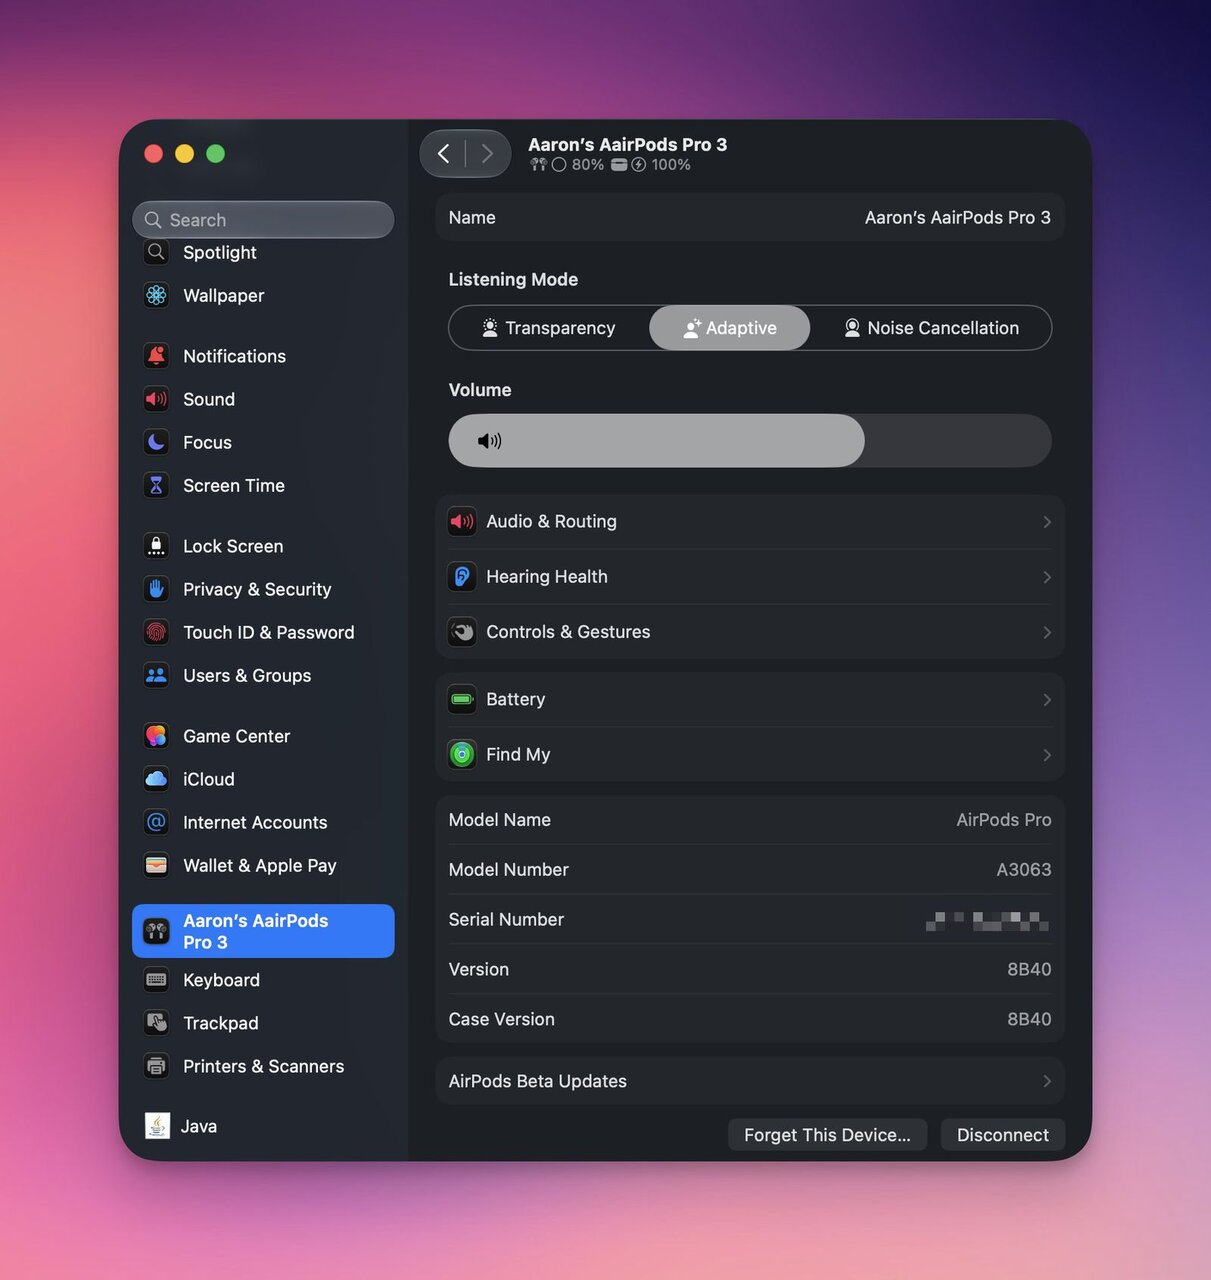Go back with the left arrow button
The height and width of the screenshot is (1280, 1211).
444,153
